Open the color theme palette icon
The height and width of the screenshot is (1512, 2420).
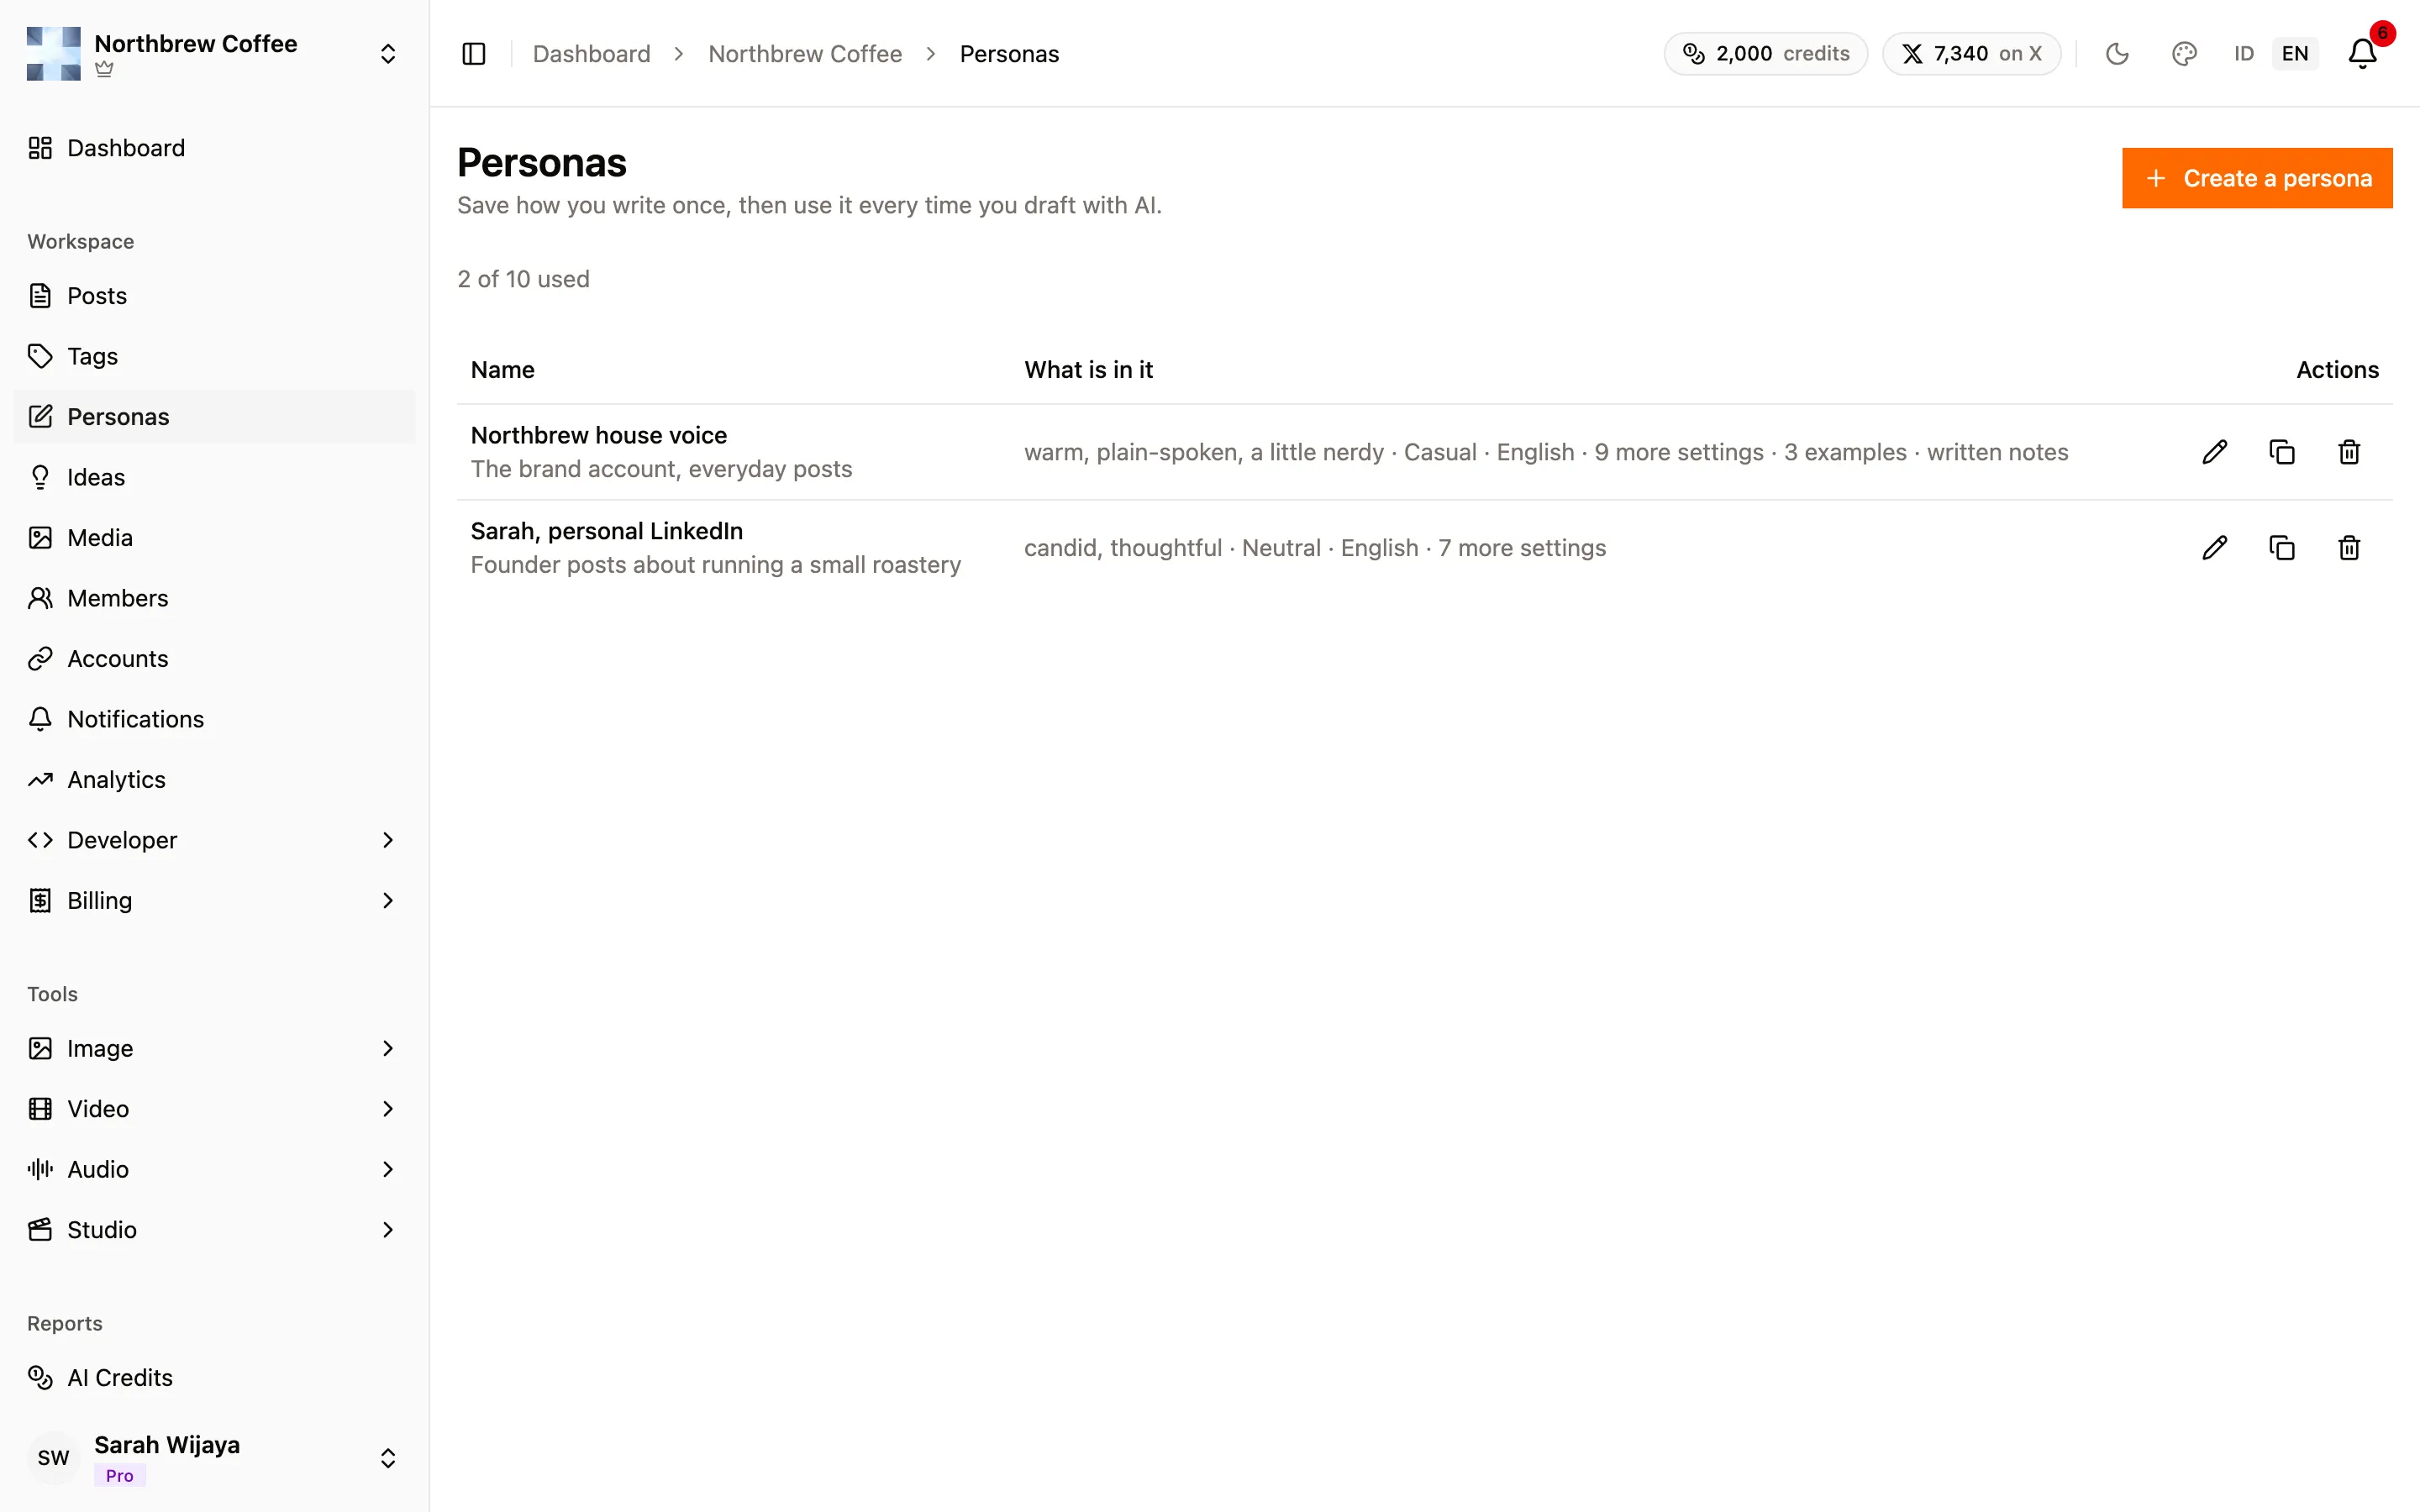point(2184,54)
